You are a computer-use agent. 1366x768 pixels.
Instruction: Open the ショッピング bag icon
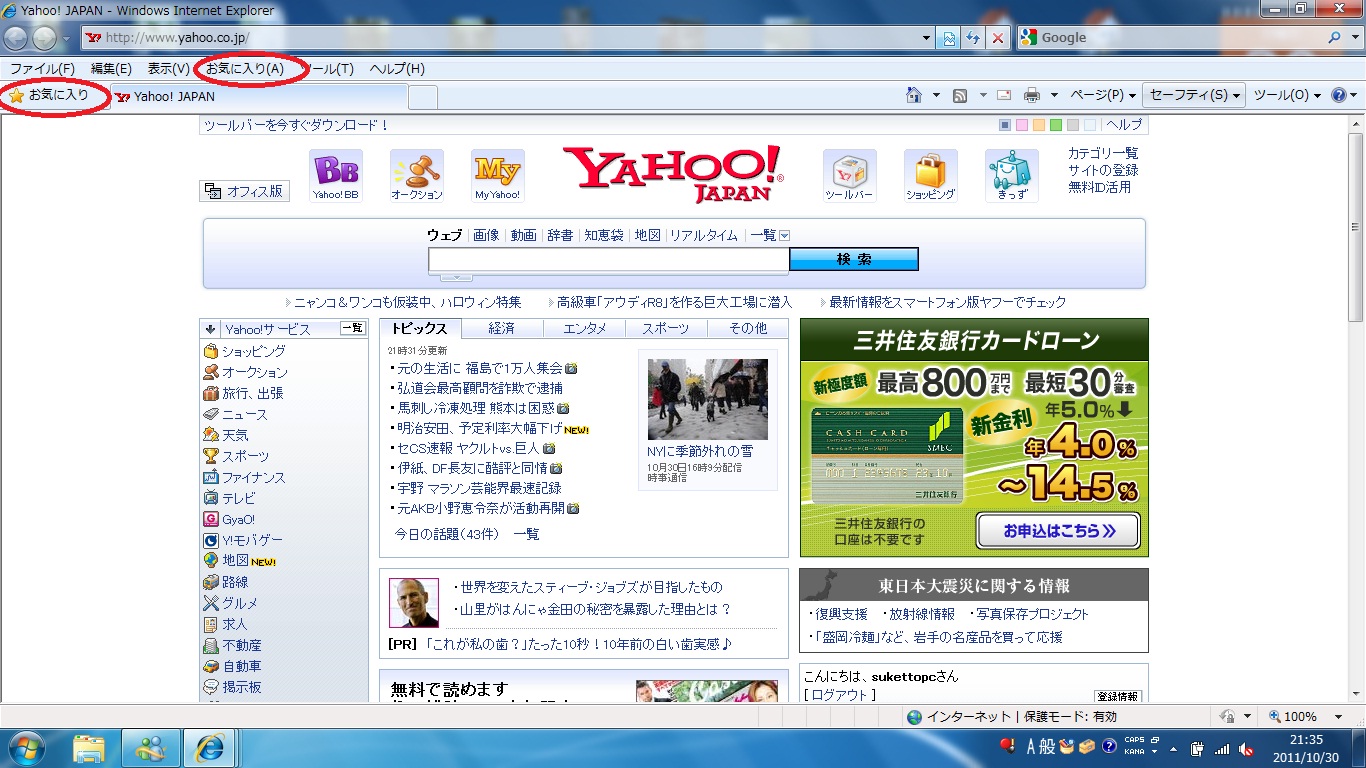pyautogui.click(x=931, y=176)
